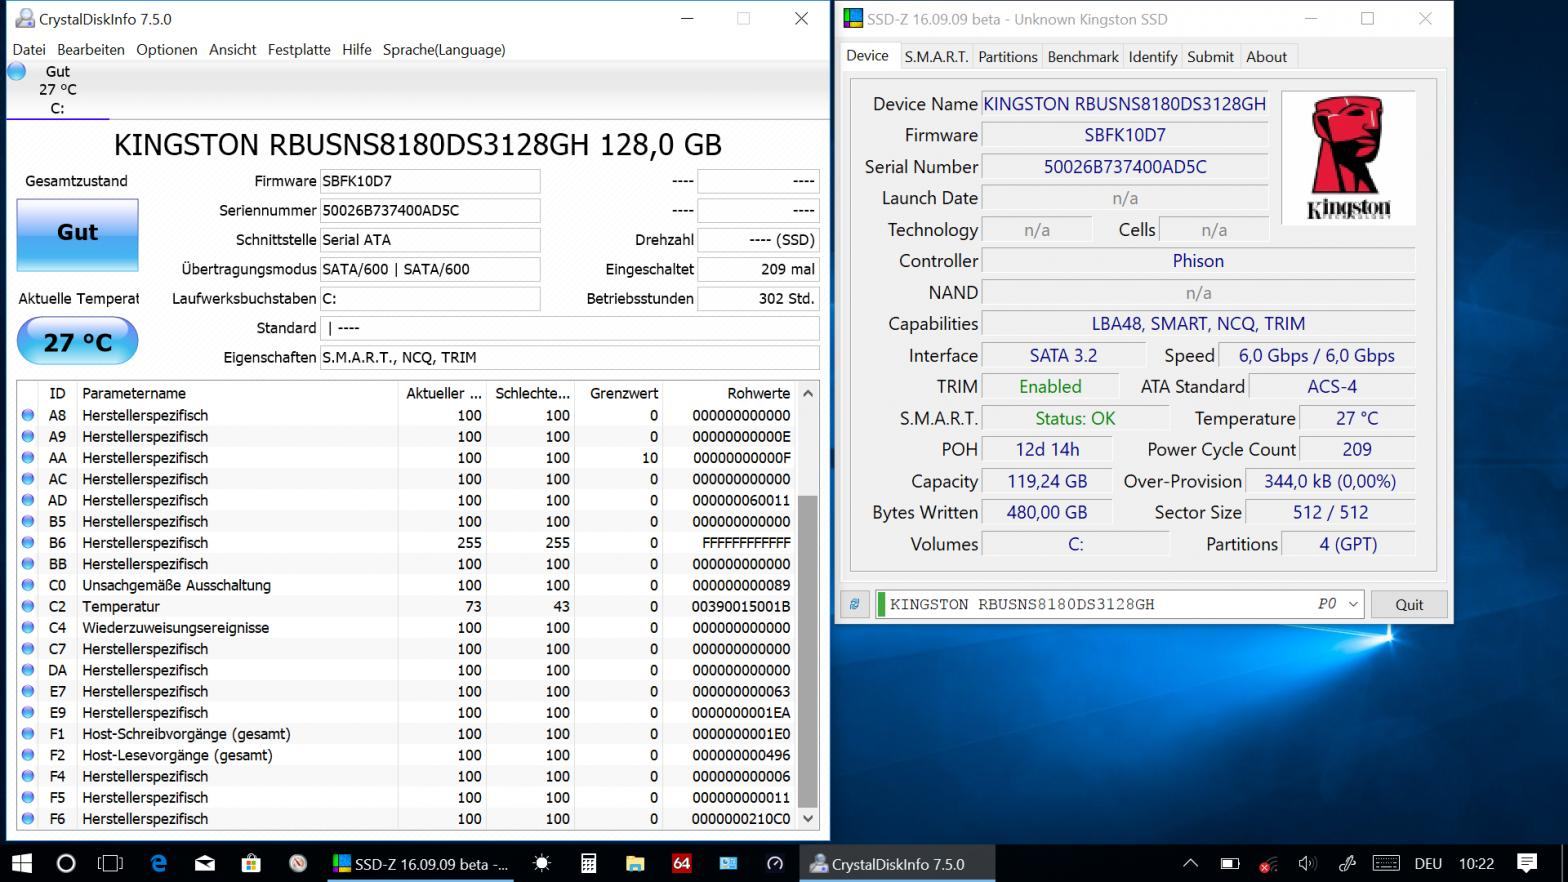The height and width of the screenshot is (882, 1568).
Task: Open the Mail app from the taskbar
Action: pos(205,863)
